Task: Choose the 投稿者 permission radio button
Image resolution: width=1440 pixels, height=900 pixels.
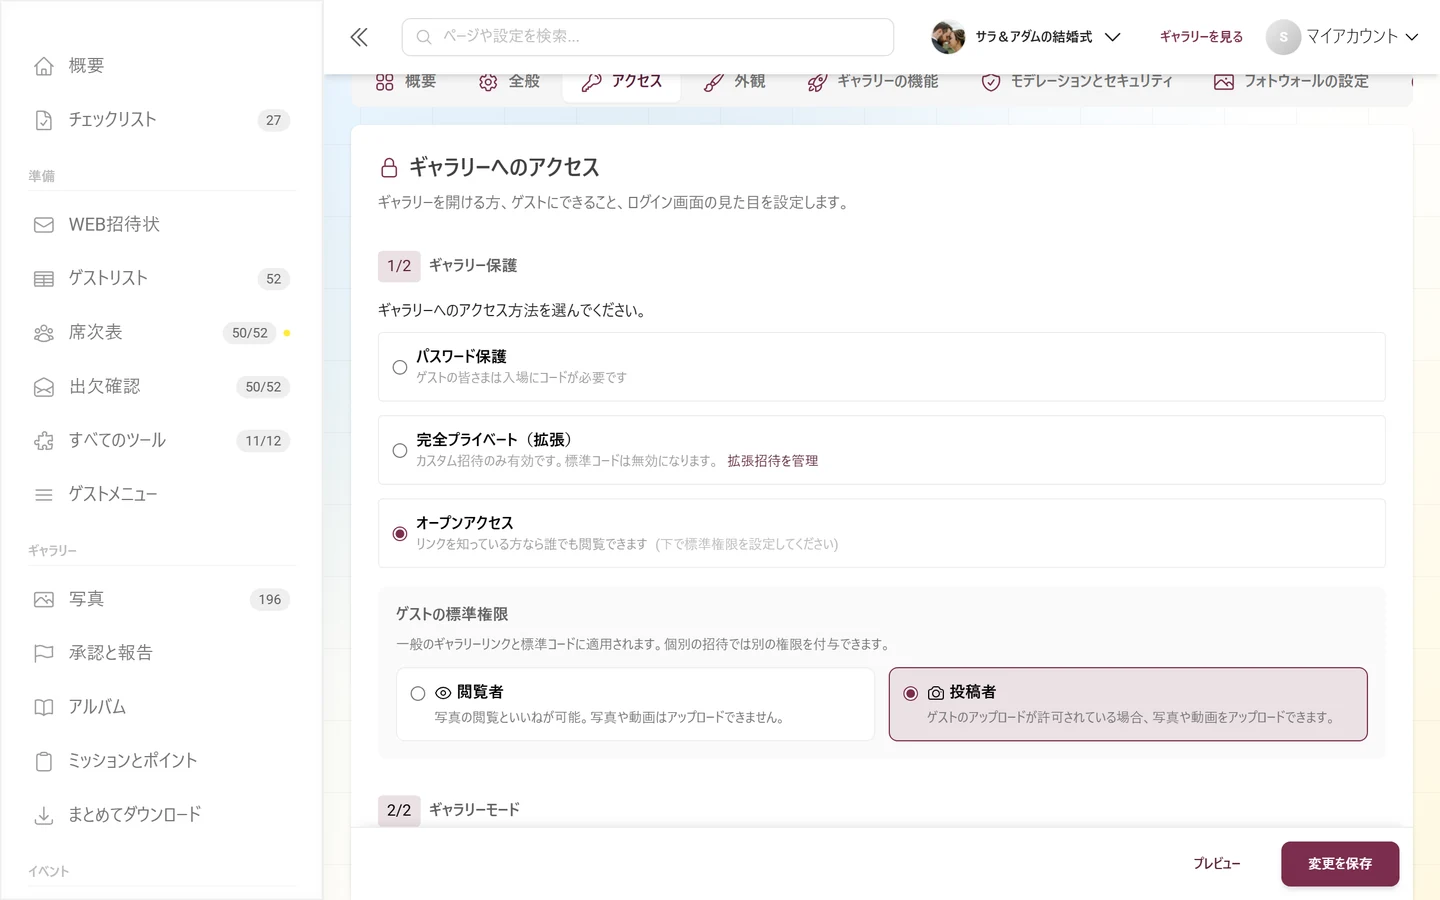Action: tap(911, 693)
